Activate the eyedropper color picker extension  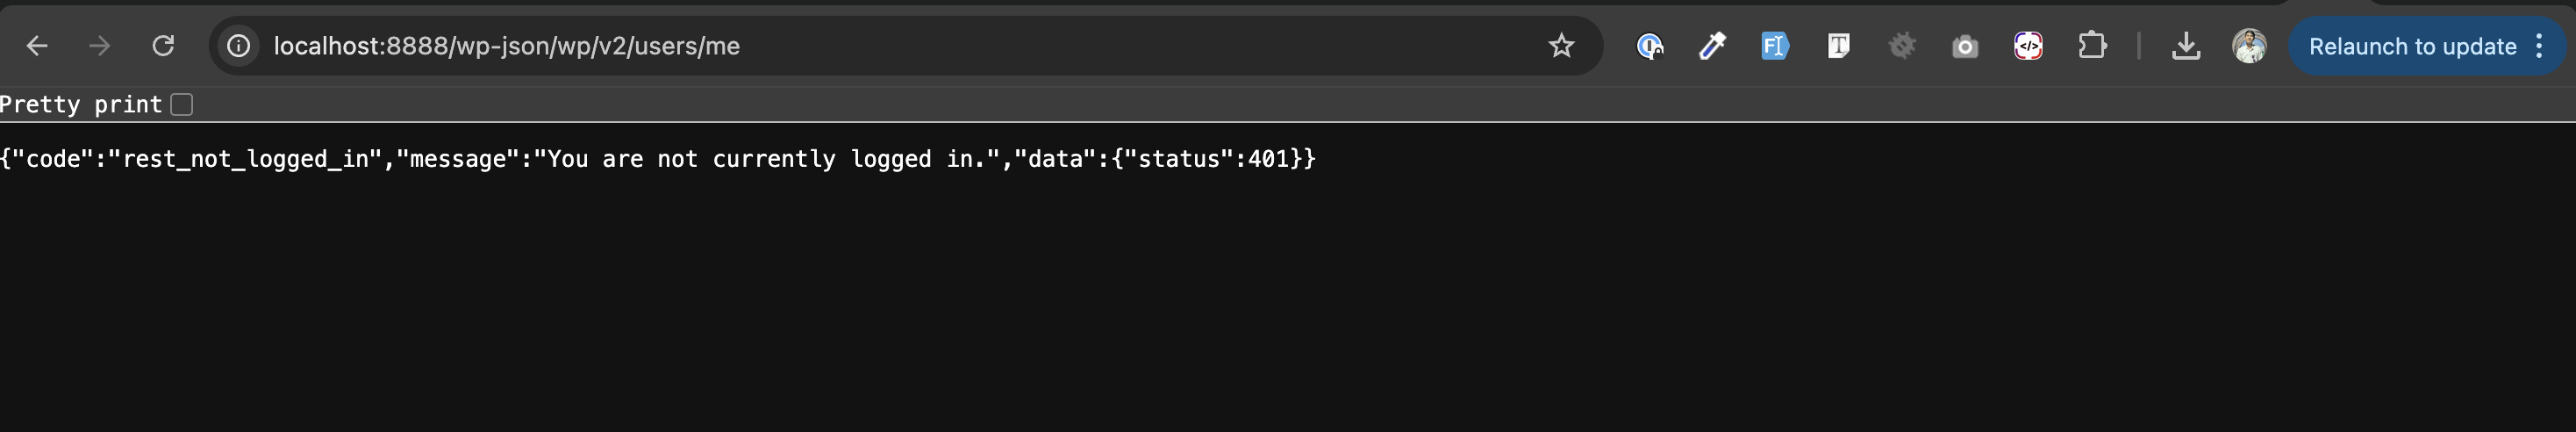point(1712,46)
